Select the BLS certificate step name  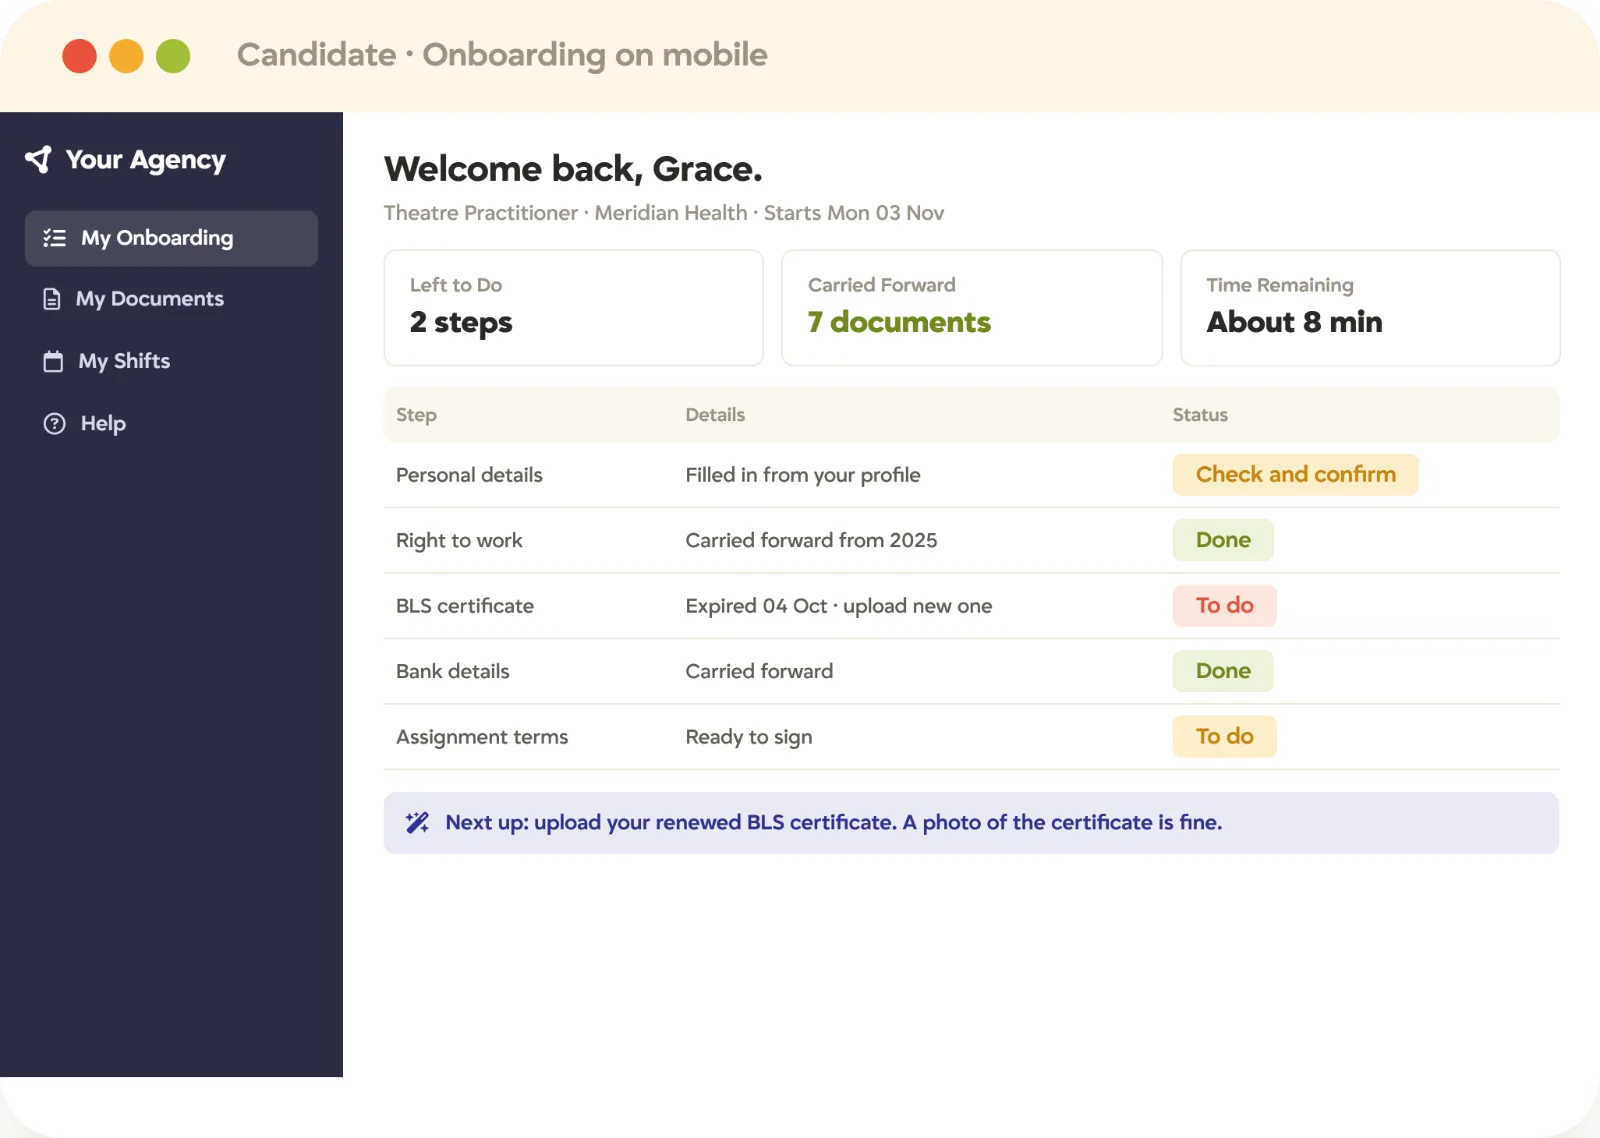click(465, 606)
